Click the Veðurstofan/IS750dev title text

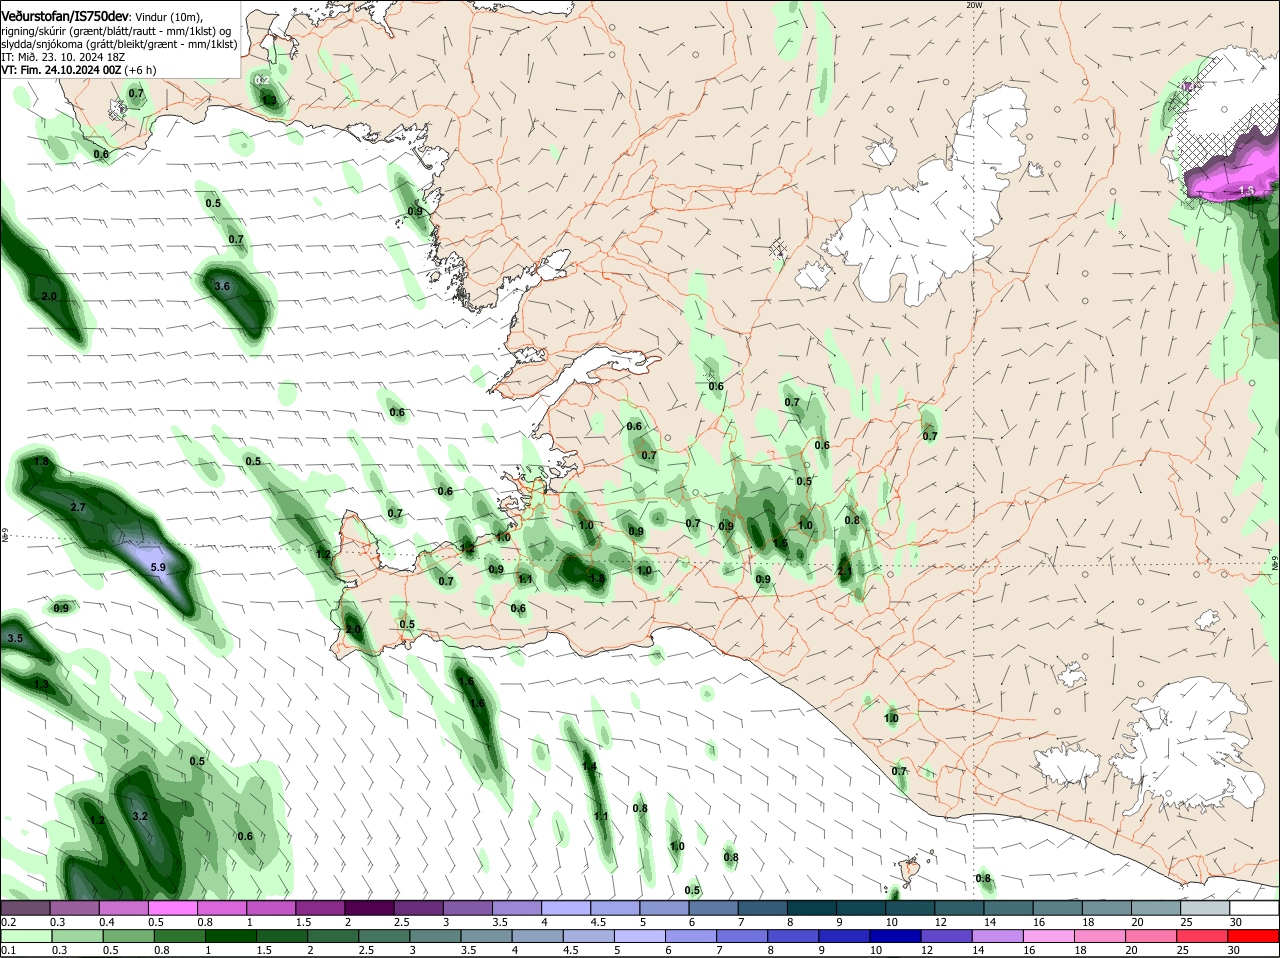(x=65, y=16)
